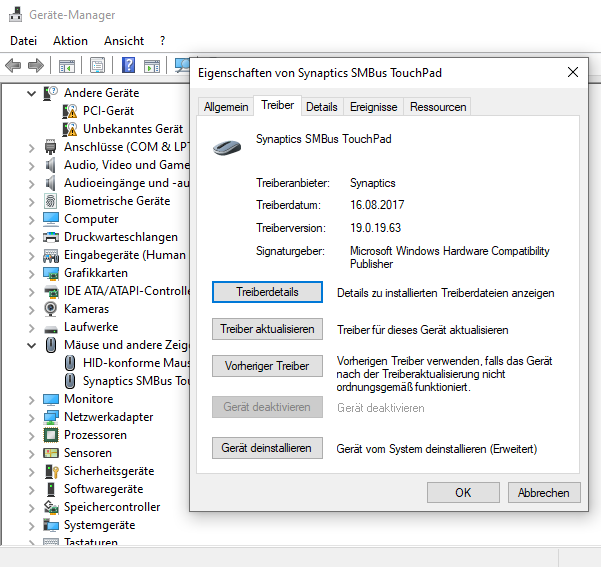This screenshot has height=567, width=601.
Task: Switch to the Ressourcen tab
Action: pyautogui.click(x=438, y=107)
